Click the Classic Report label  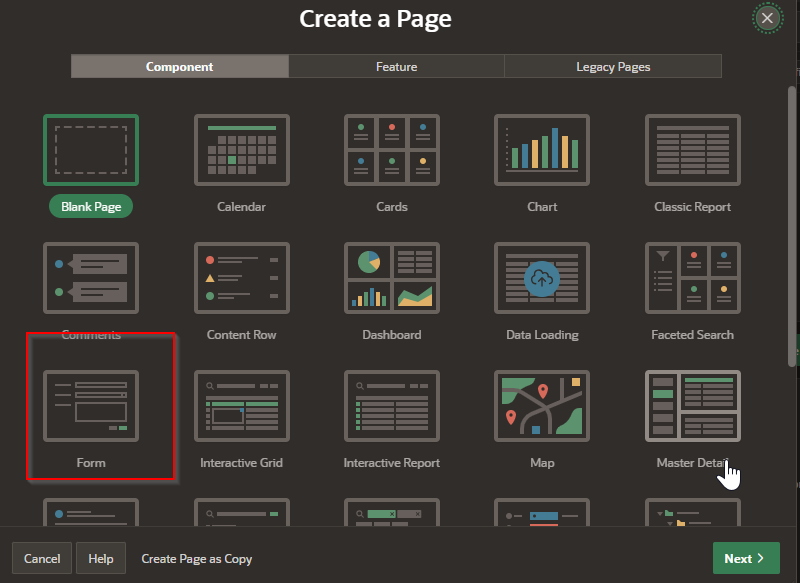point(692,207)
